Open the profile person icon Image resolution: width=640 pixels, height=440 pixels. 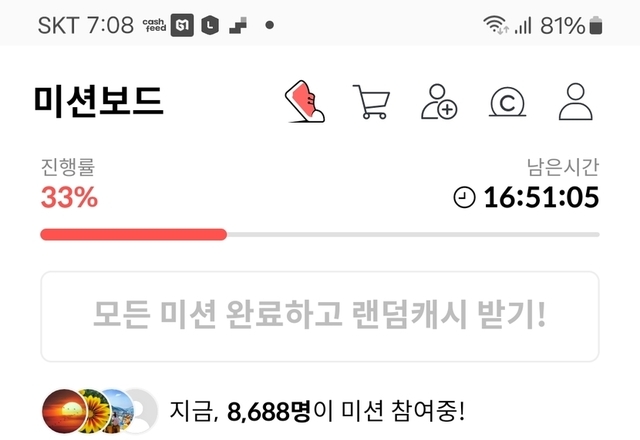tap(576, 102)
